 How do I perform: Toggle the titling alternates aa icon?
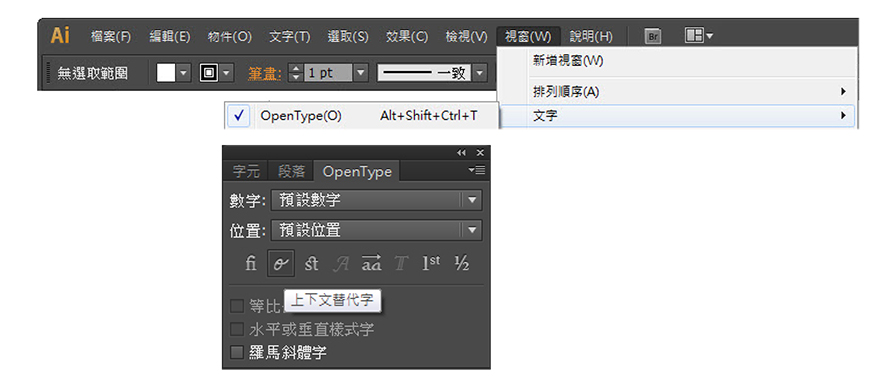(372, 263)
